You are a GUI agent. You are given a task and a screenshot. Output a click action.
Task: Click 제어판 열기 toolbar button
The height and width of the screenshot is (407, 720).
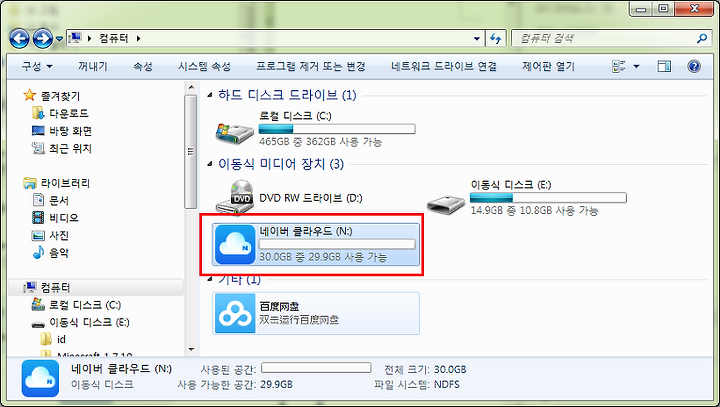coord(548,67)
